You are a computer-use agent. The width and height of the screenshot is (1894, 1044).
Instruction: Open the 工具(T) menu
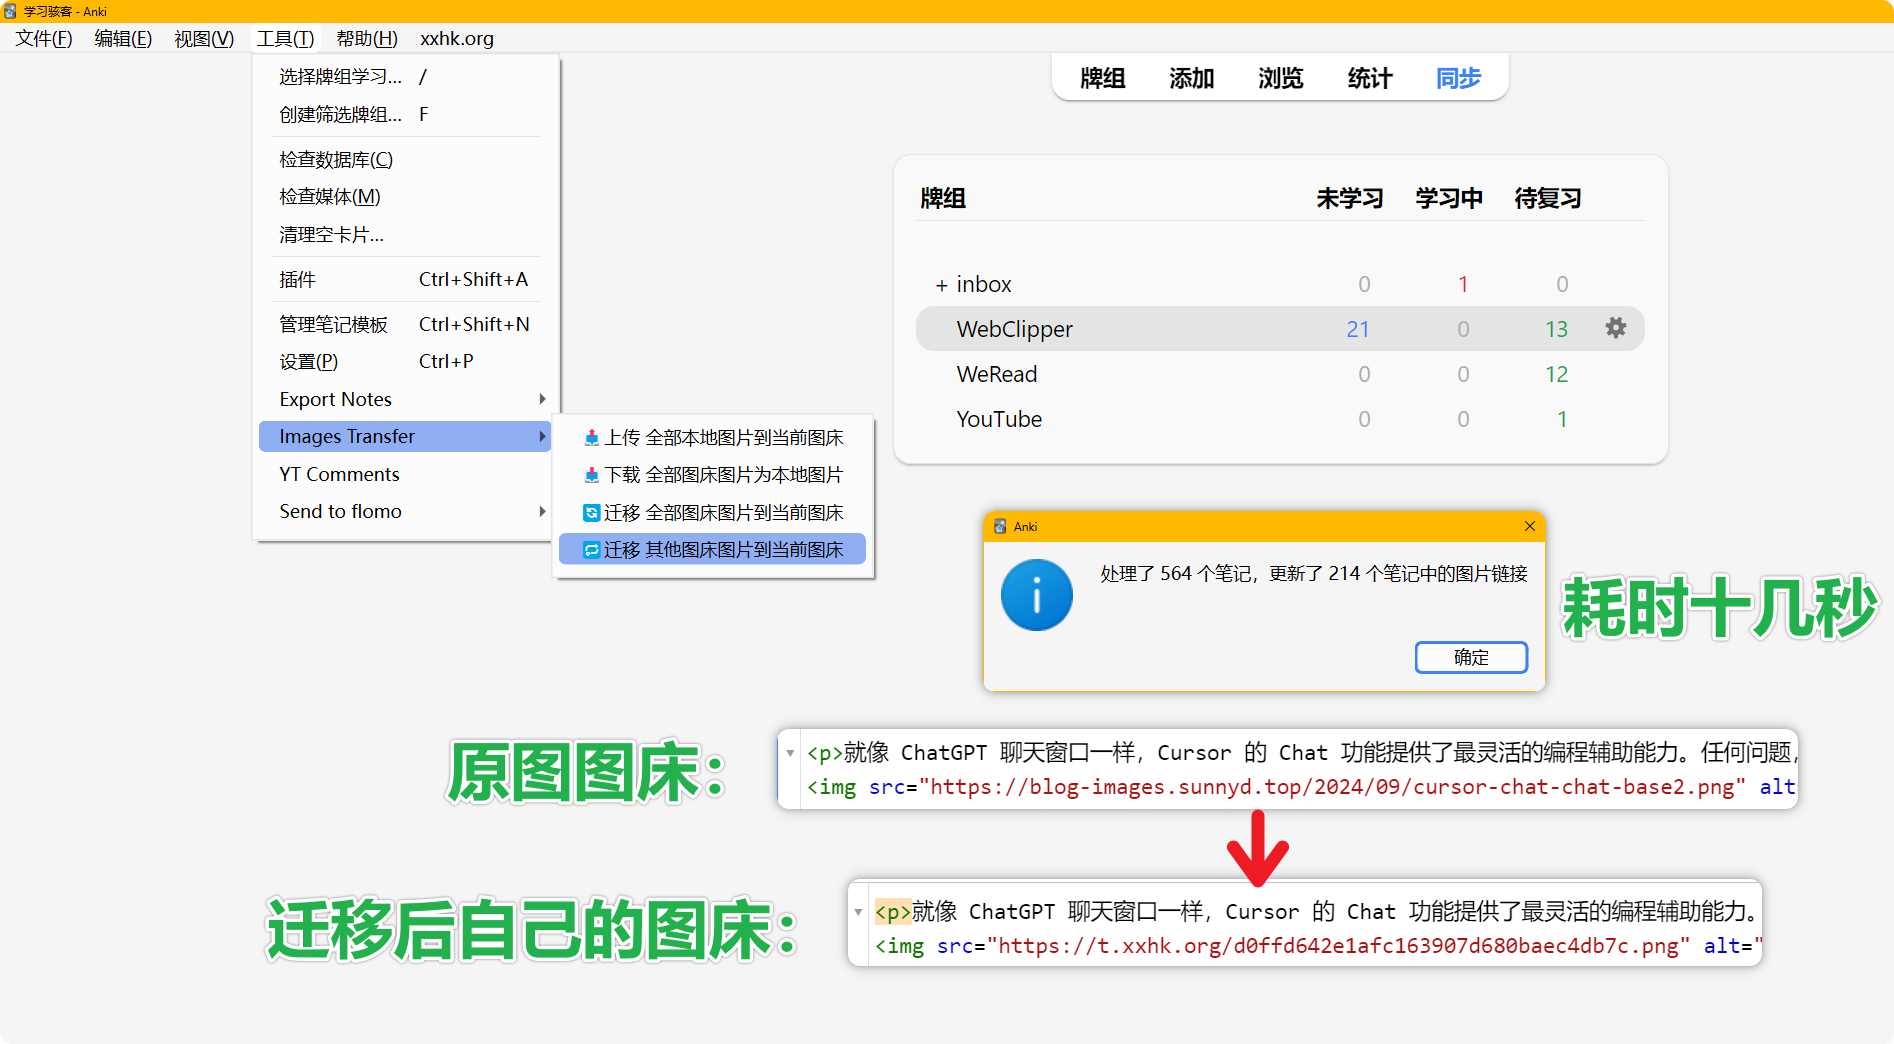285,38
